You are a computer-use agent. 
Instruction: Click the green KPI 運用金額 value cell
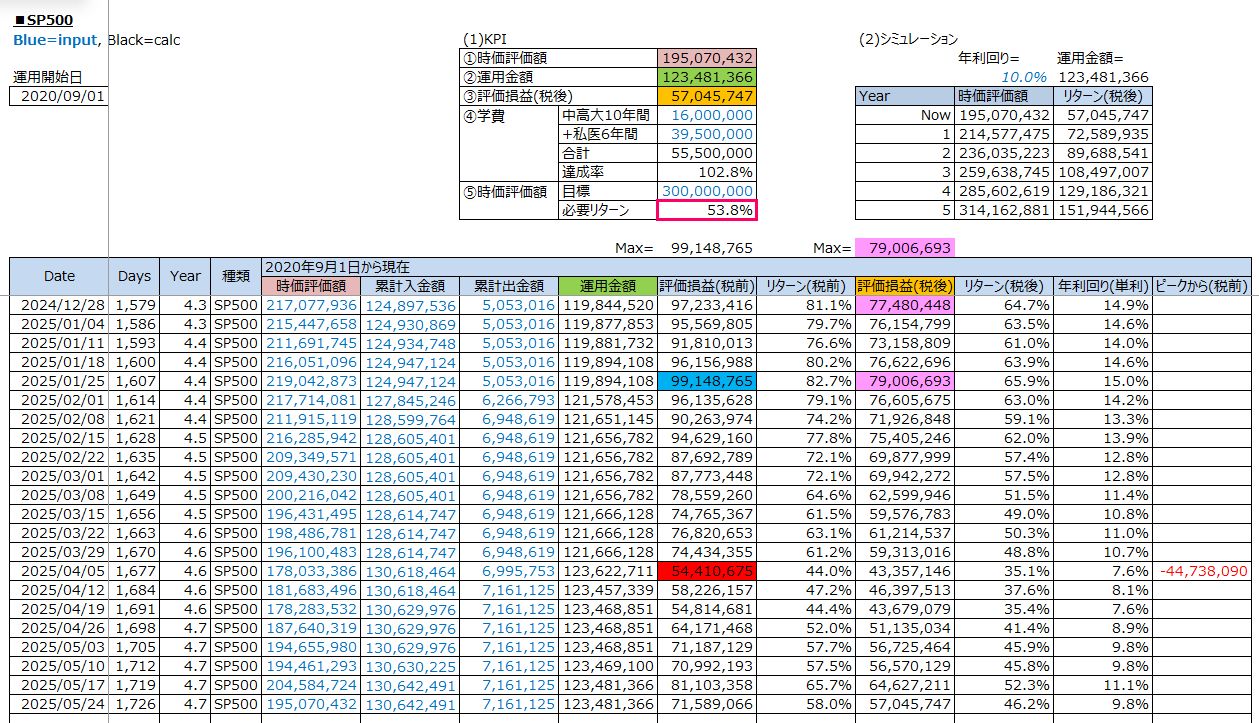pos(707,77)
